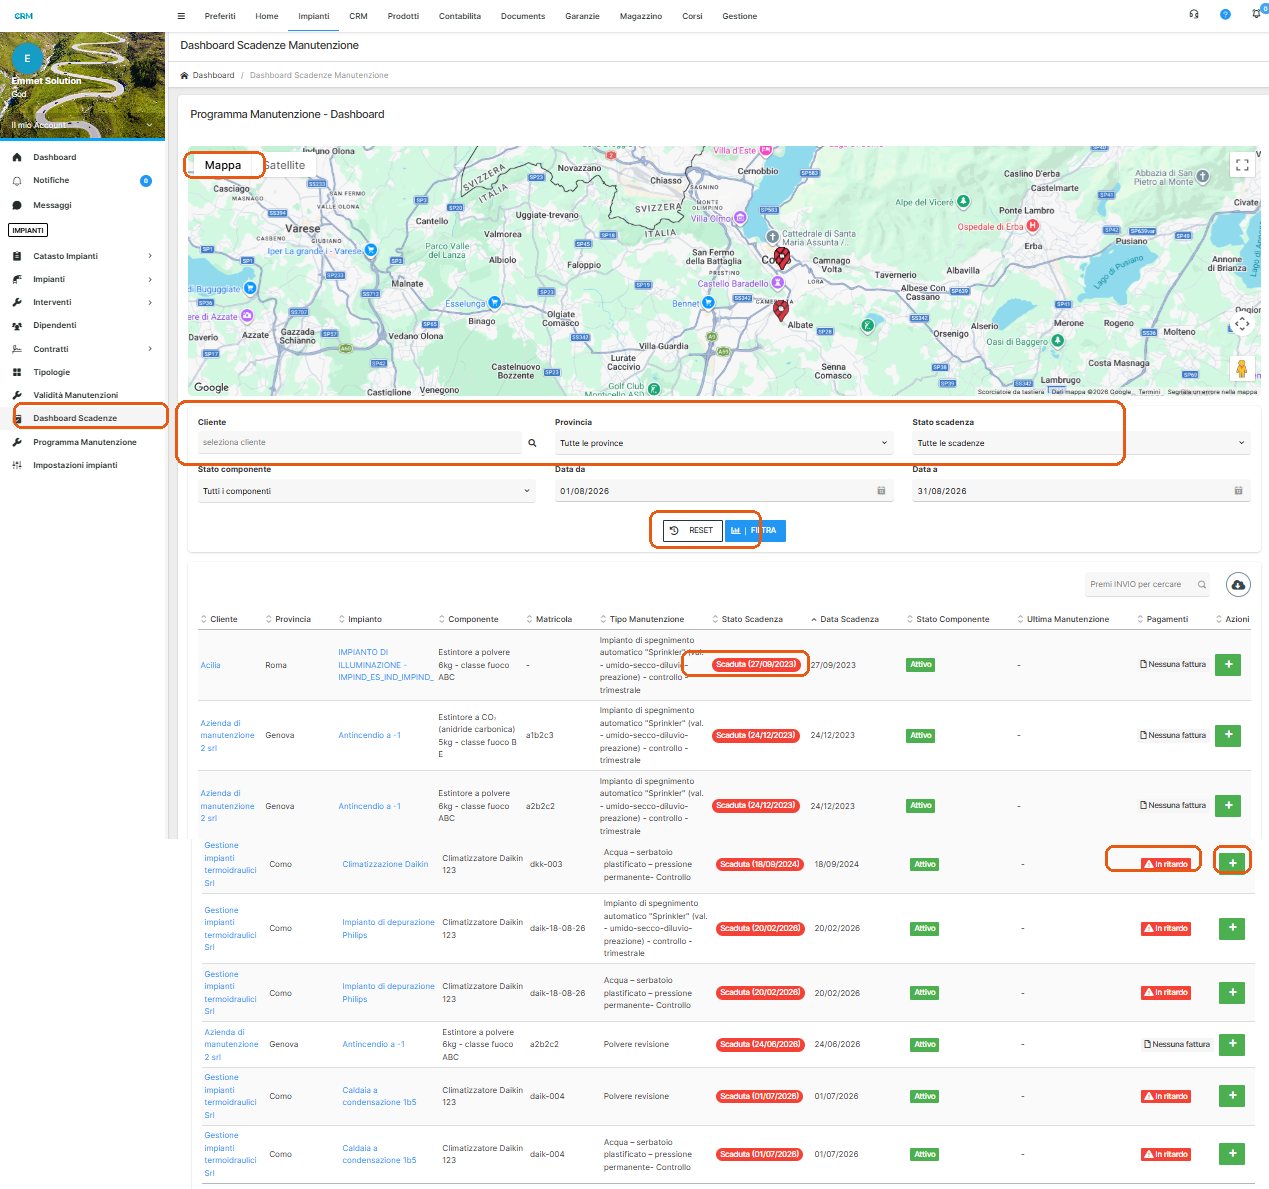
Task: Click green plus for Climatizzazione Daikin row
Action: (1232, 863)
